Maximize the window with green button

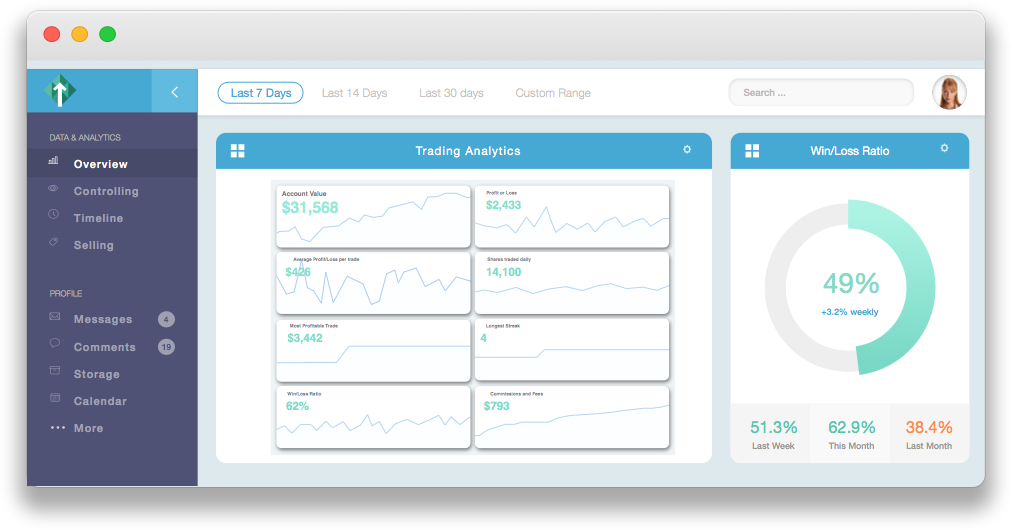coord(107,34)
